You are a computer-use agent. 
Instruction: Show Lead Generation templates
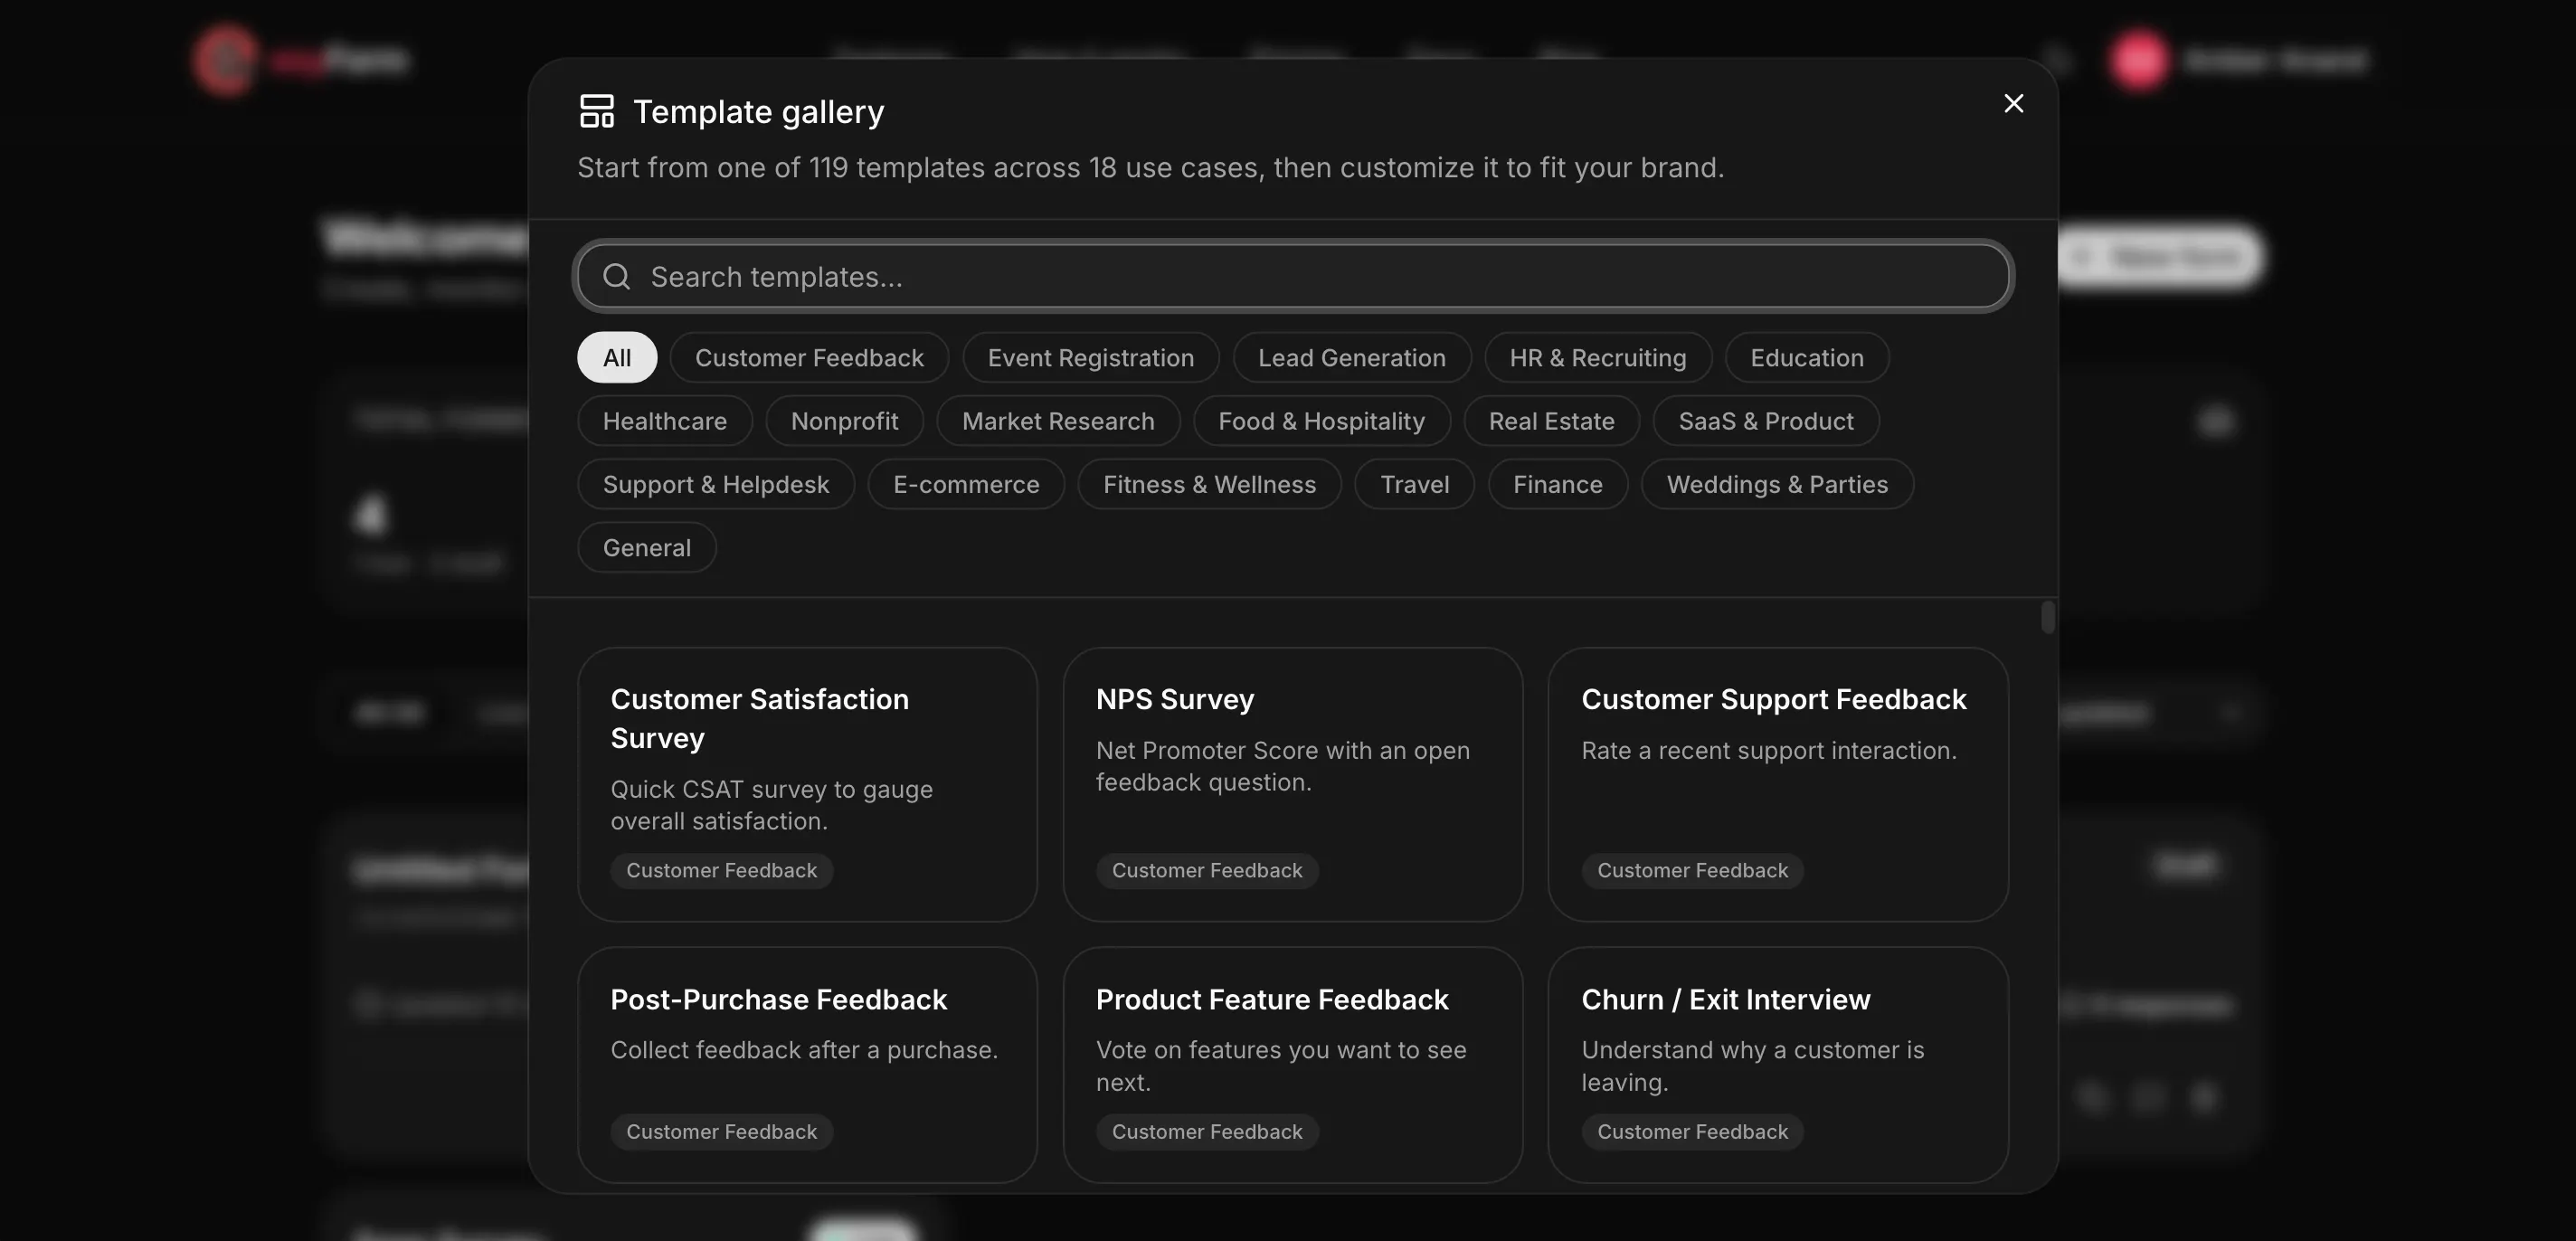[1351, 357]
